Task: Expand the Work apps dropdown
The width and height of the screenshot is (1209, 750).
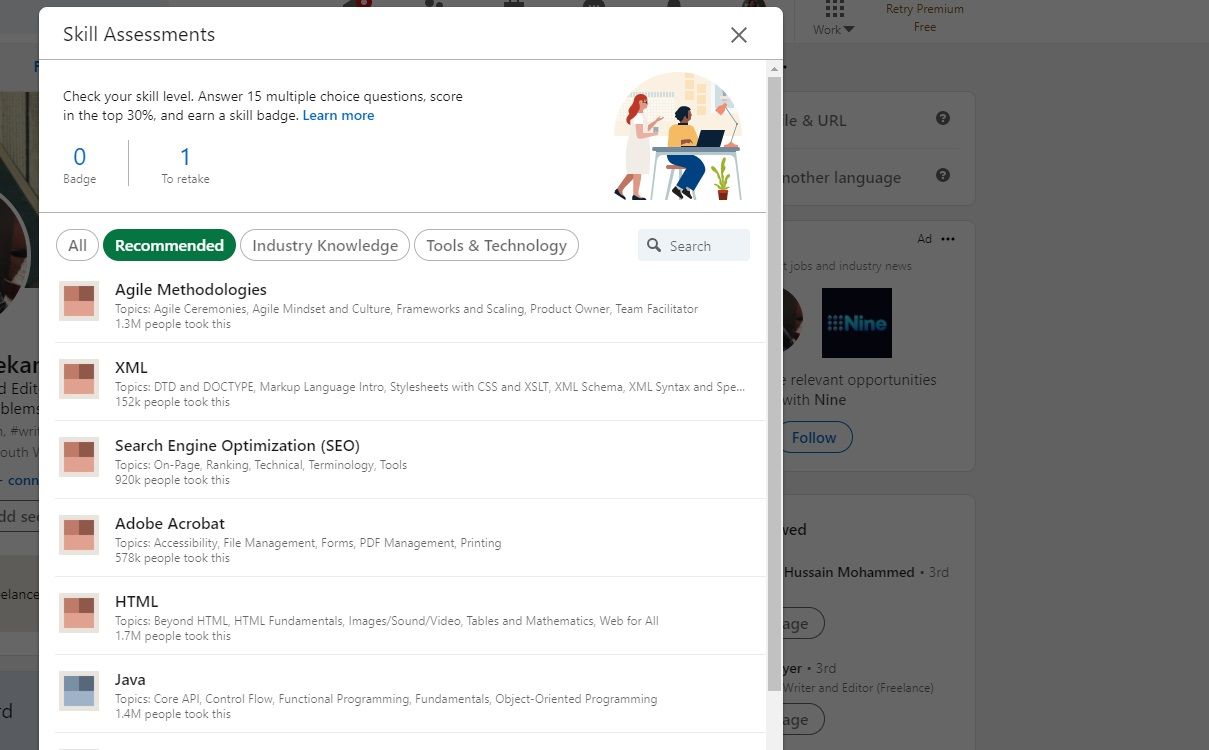Action: click(x=834, y=19)
